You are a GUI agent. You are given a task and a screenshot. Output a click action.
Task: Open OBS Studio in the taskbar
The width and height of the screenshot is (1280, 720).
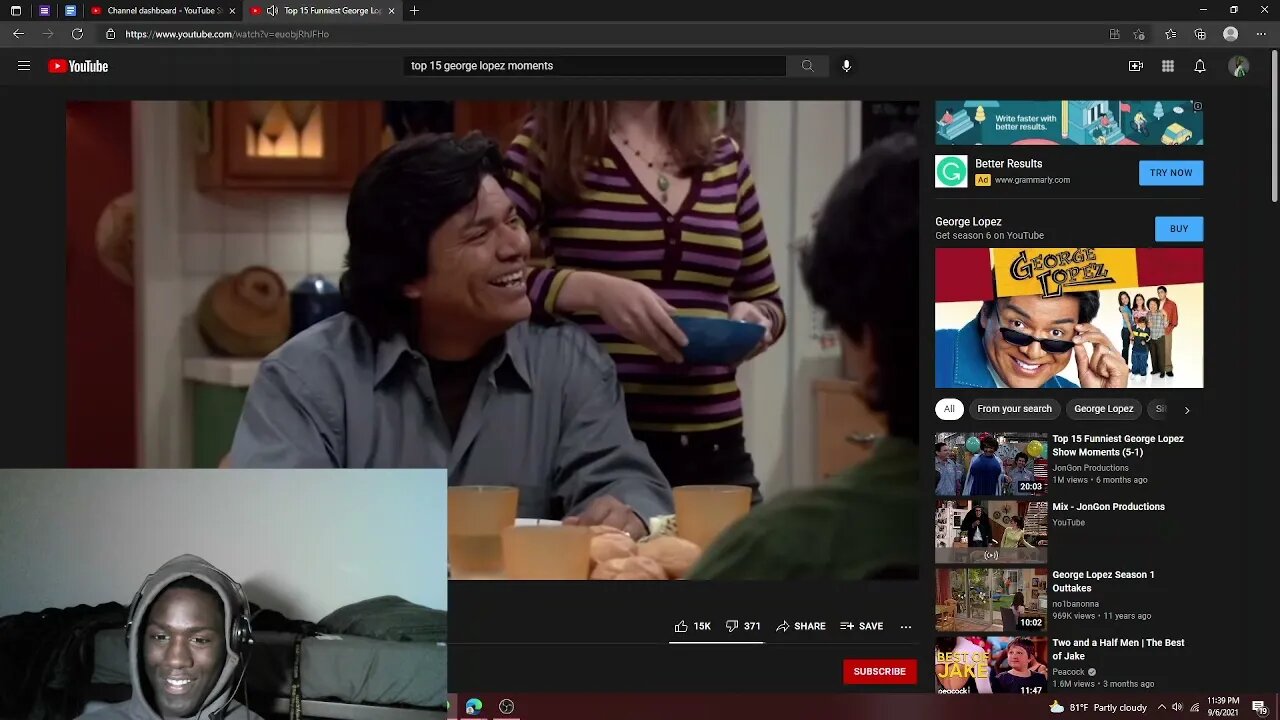click(x=507, y=707)
